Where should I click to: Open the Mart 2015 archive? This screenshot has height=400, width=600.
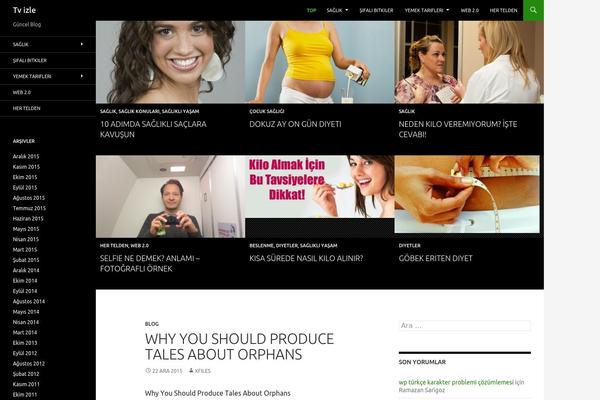tap(25, 249)
